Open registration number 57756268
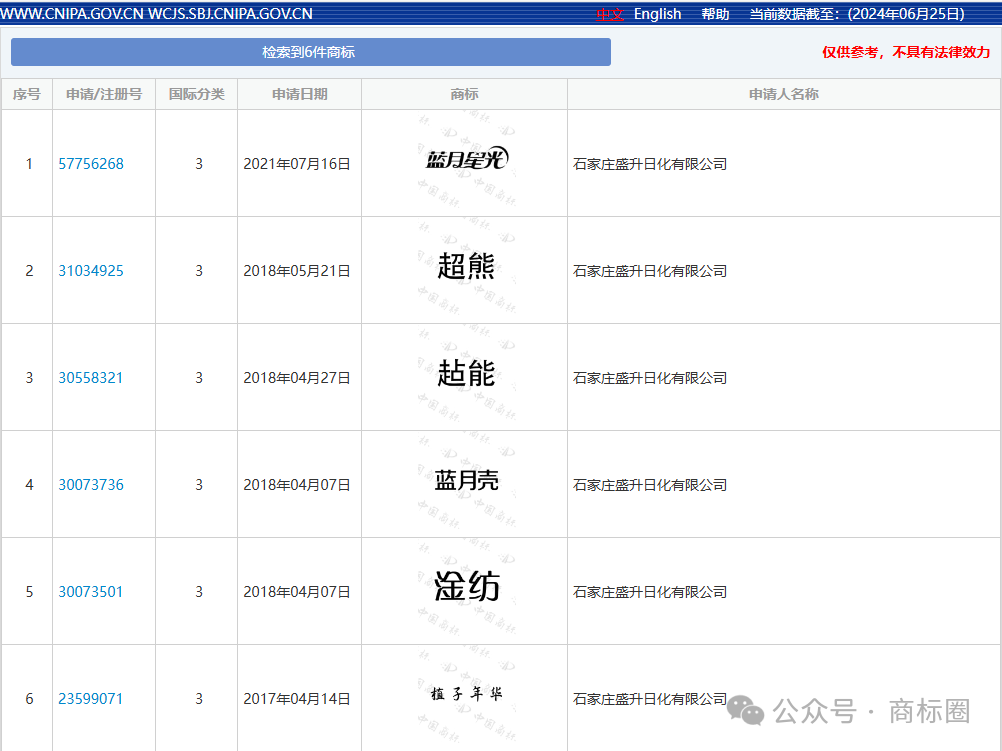Screen dimensions: 1002x751 tap(91, 164)
